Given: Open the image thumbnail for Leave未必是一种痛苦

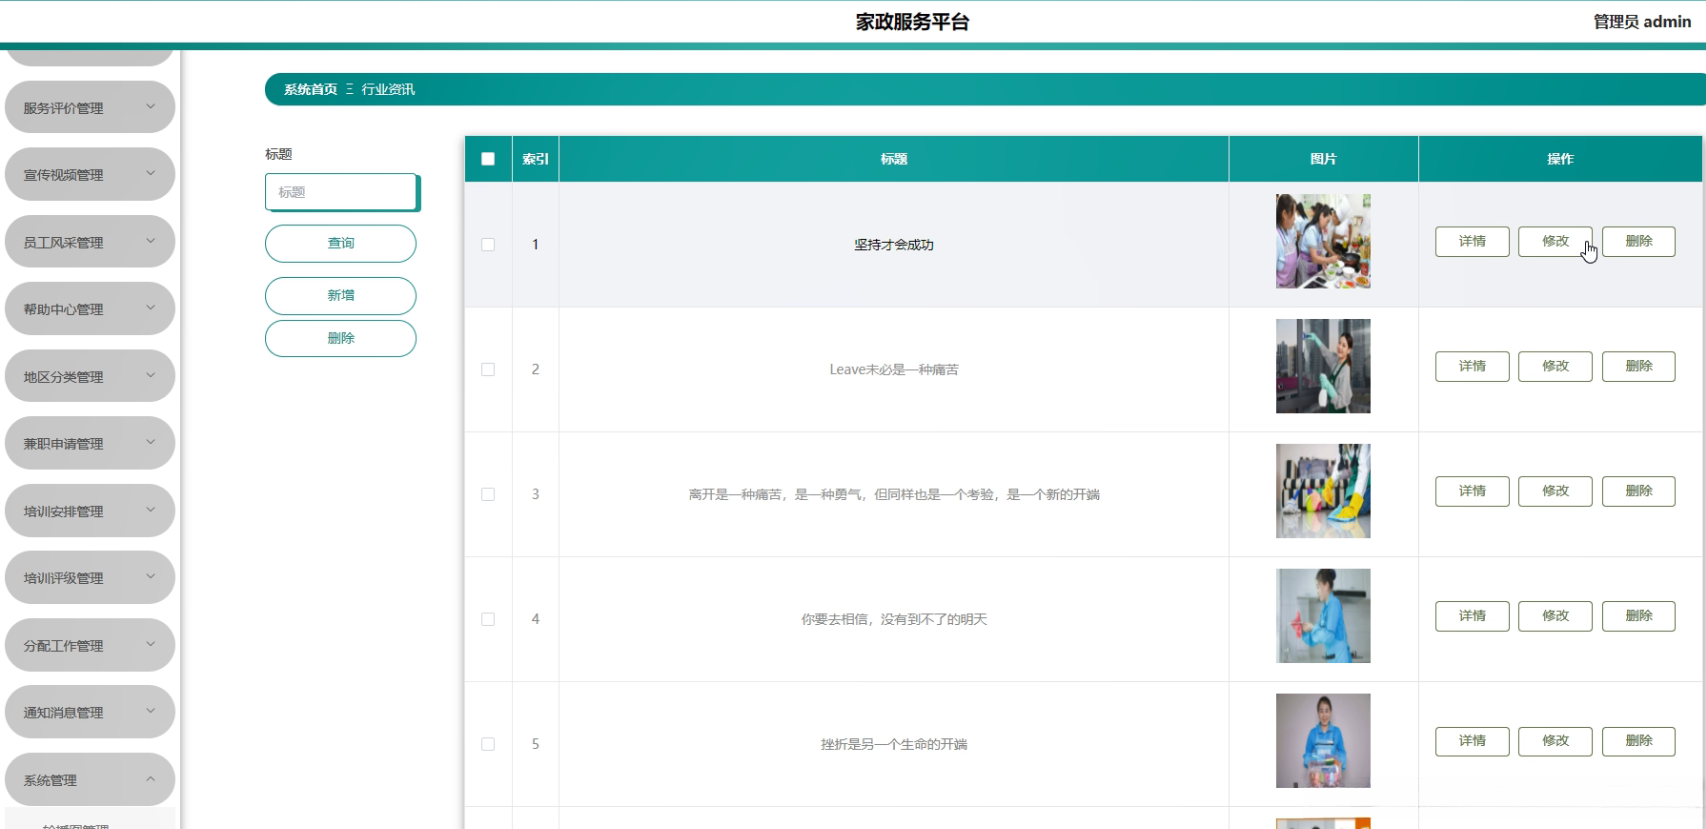Looking at the screenshot, I should 1323,366.
